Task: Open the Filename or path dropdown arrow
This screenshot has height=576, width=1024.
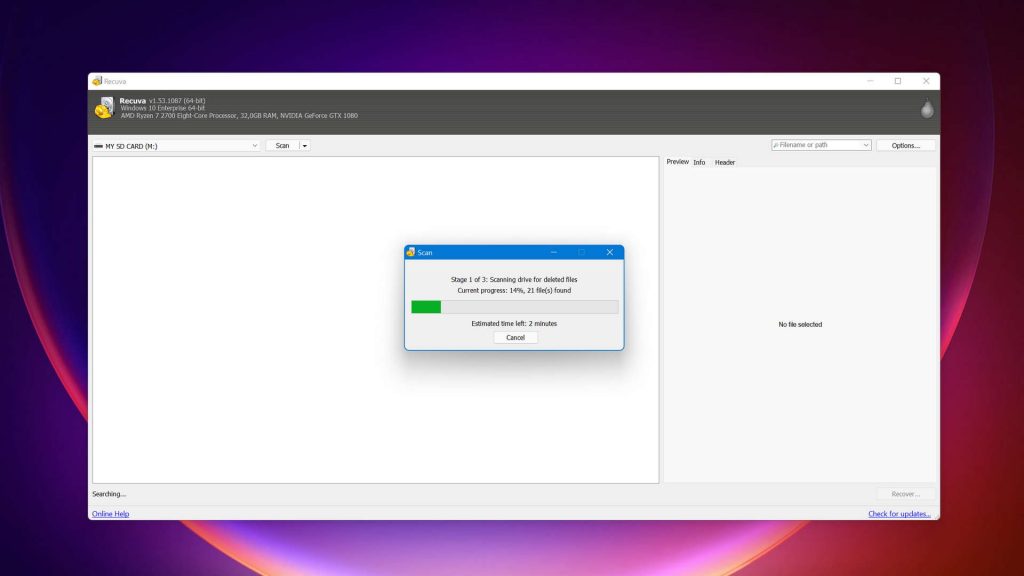Action: (x=866, y=145)
